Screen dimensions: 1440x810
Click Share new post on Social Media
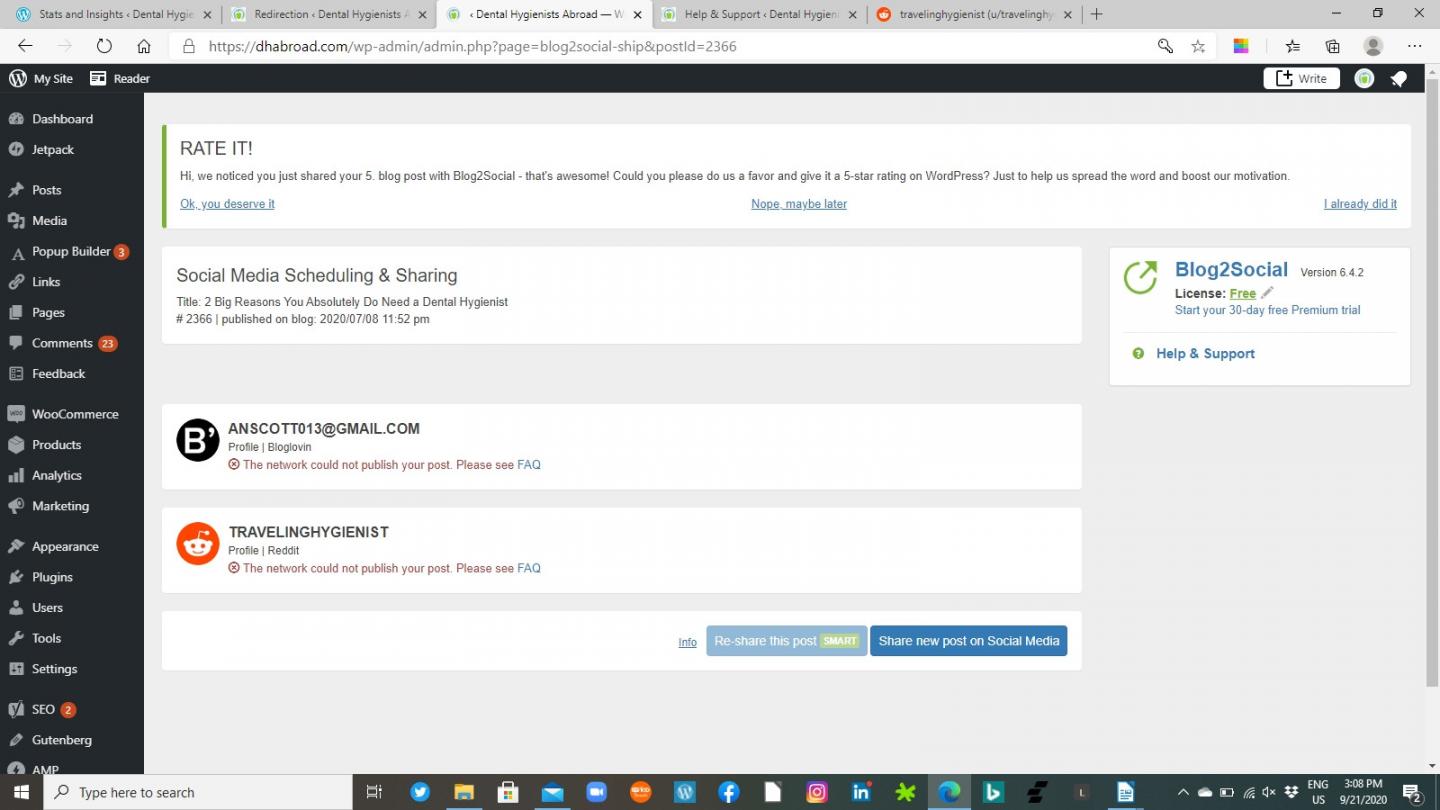(x=968, y=641)
